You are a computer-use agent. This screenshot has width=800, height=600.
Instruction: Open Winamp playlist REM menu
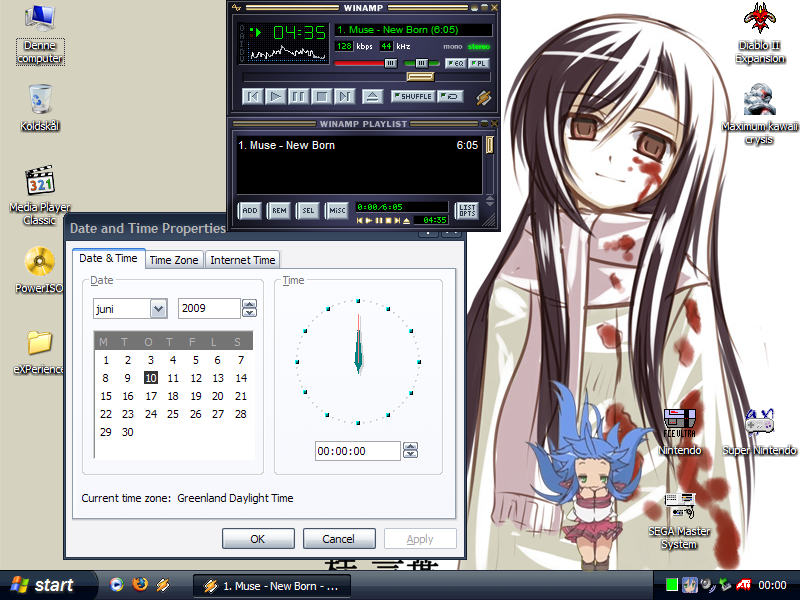coord(279,210)
